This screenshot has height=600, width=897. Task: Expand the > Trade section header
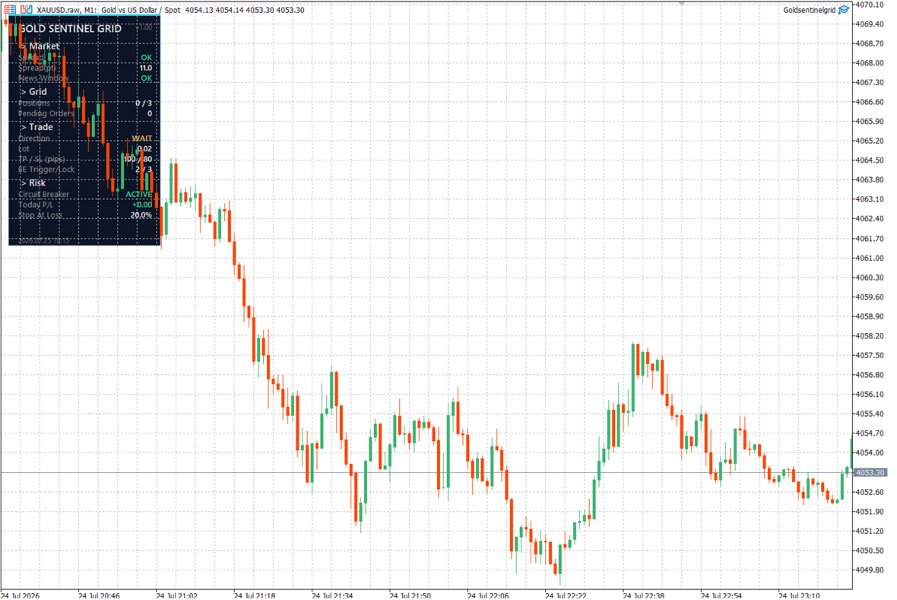tap(36, 127)
